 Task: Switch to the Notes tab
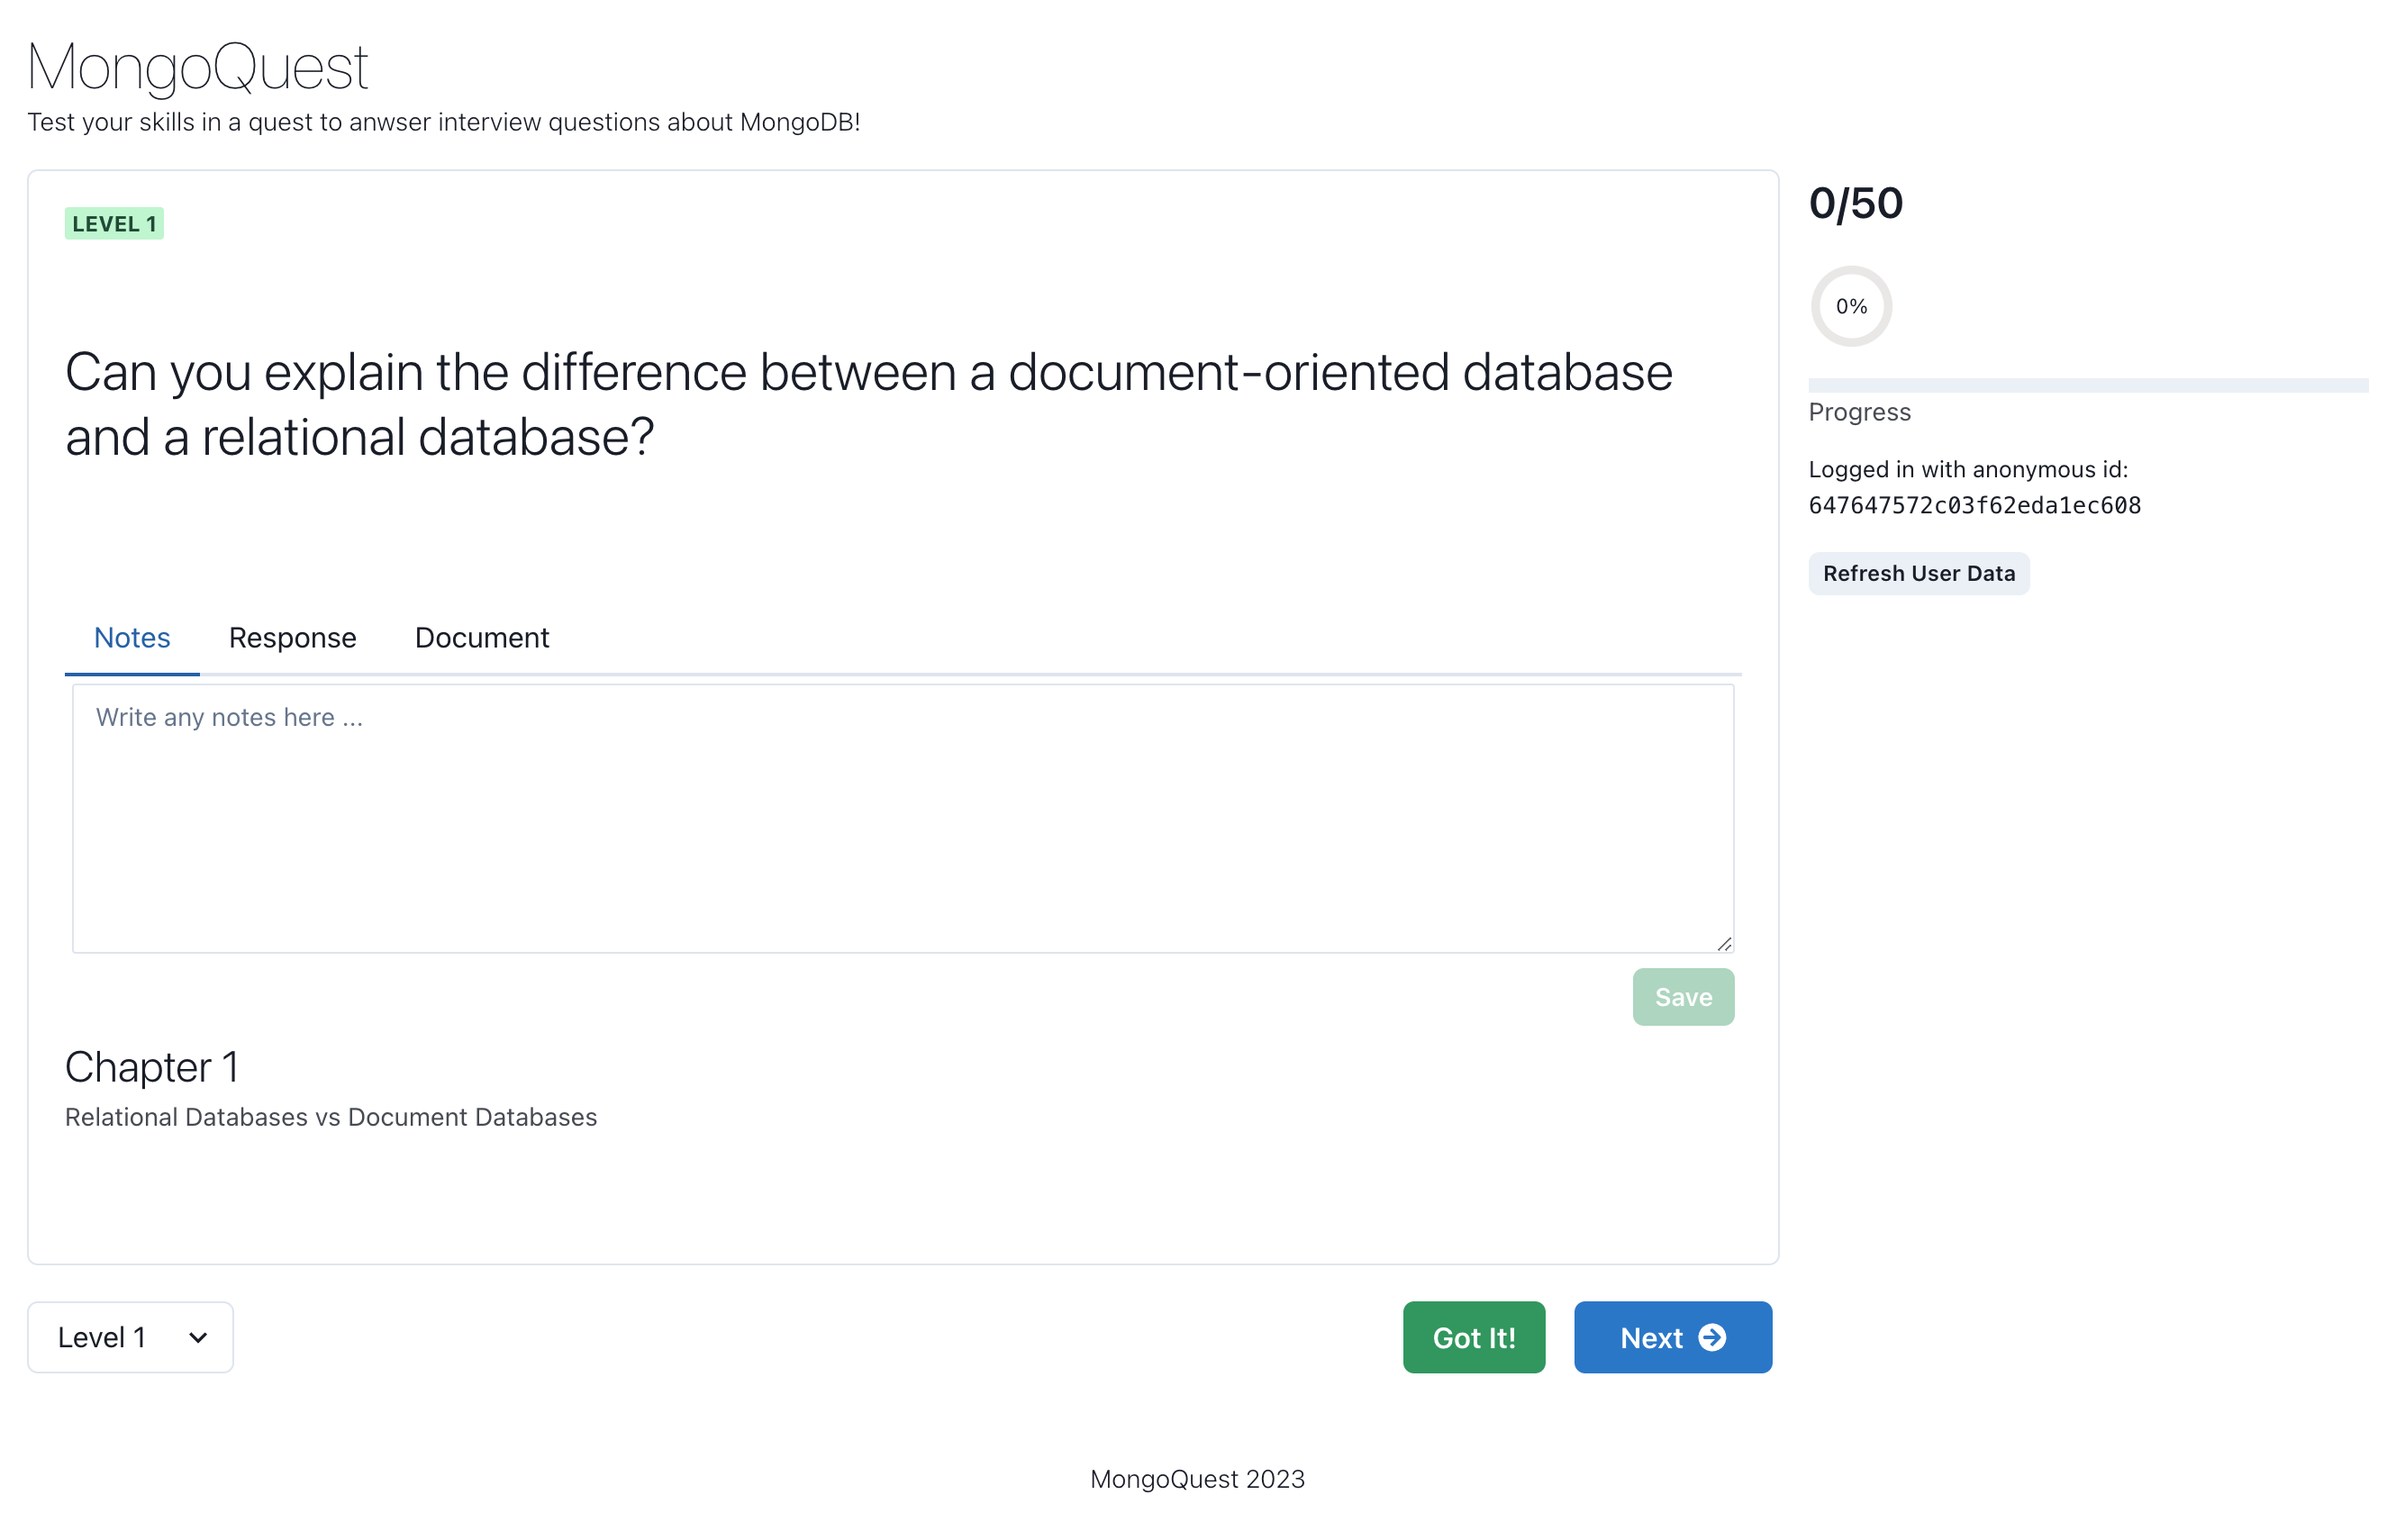pyautogui.click(x=132, y=637)
